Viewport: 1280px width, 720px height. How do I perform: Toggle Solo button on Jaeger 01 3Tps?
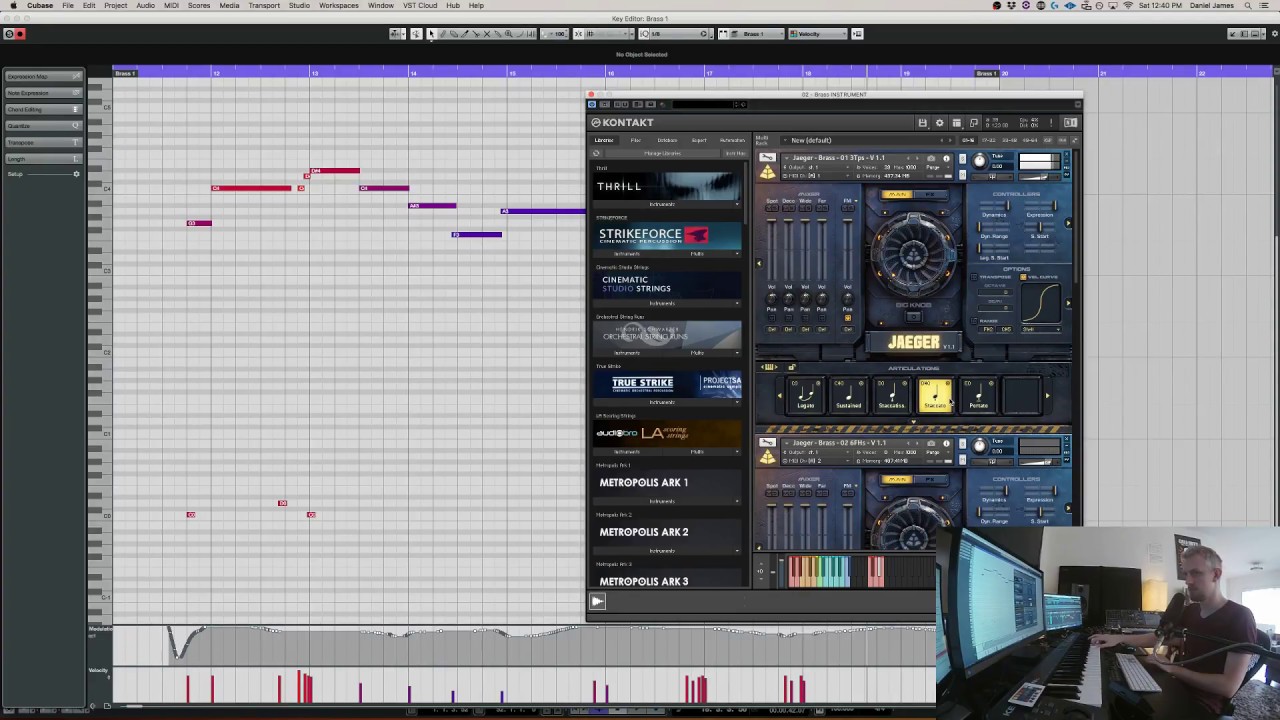tap(962, 159)
